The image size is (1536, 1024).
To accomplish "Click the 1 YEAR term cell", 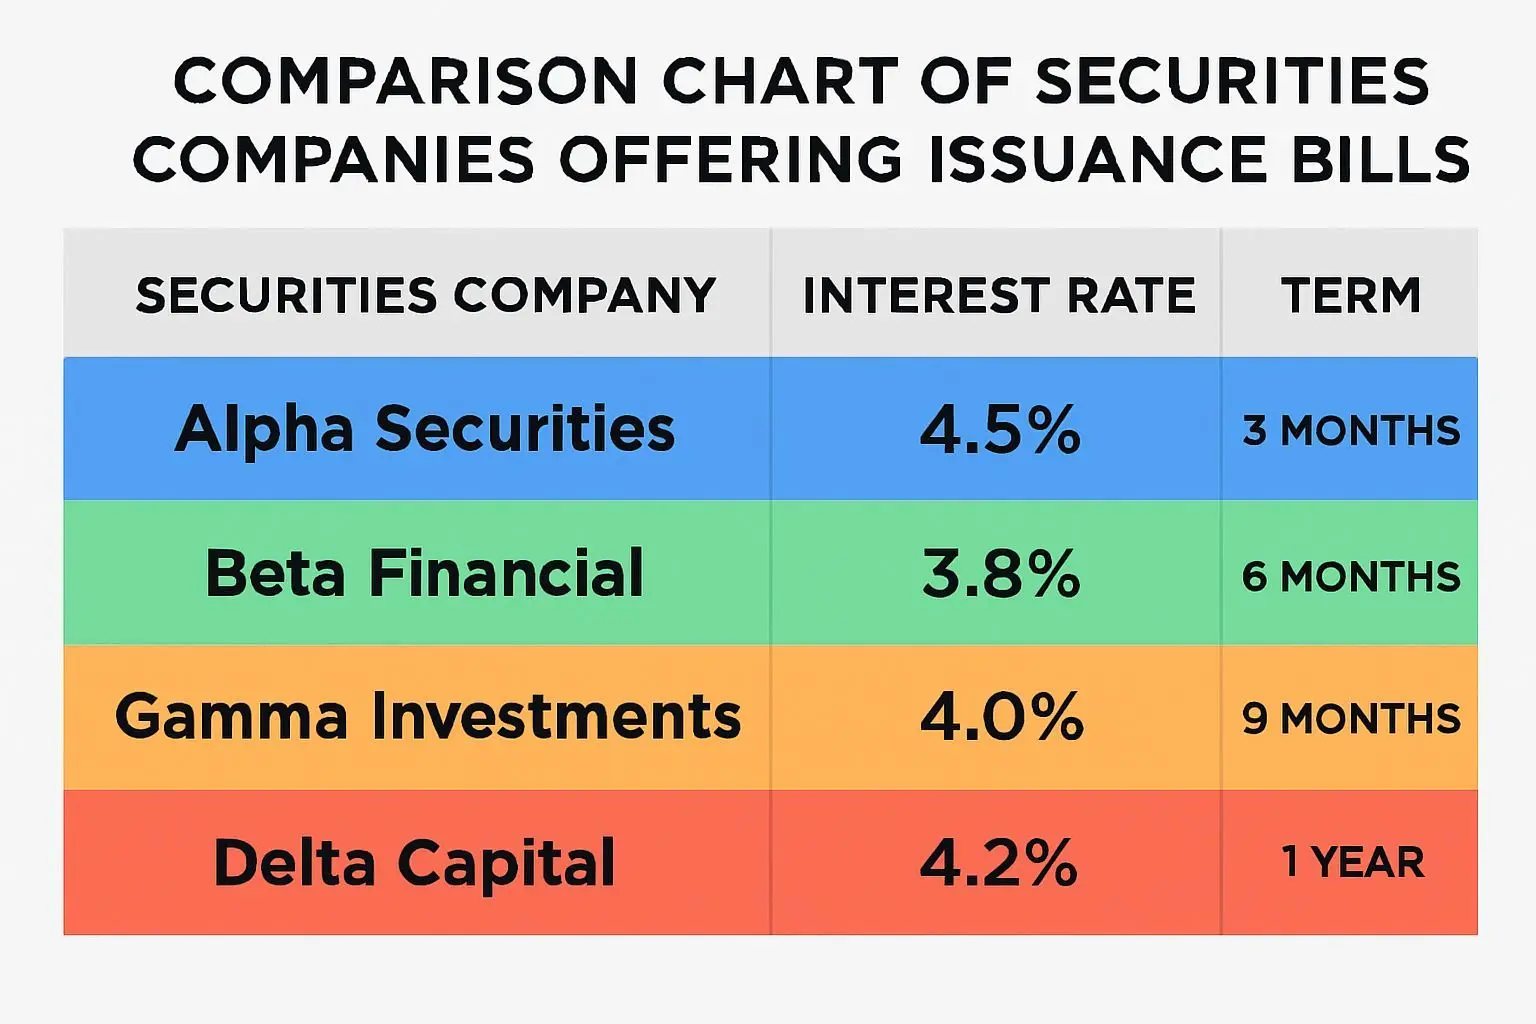I will coord(1353,862).
